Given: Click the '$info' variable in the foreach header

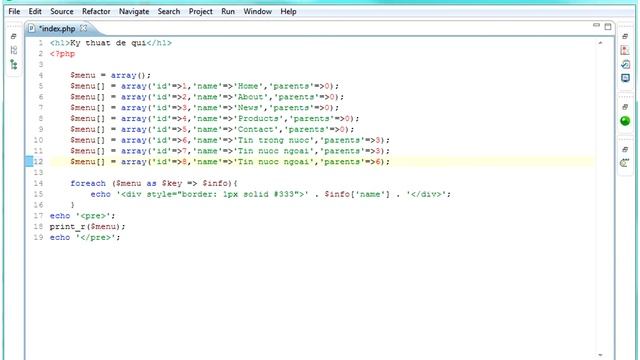Looking at the screenshot, I should (215, 184).
